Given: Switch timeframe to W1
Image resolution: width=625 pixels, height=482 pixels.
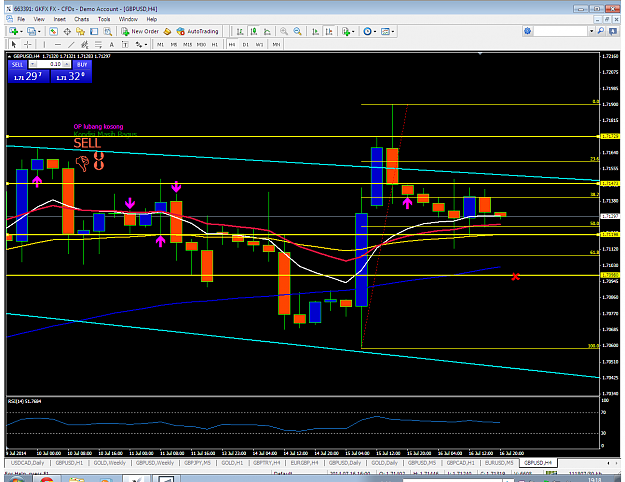Looking at the screenshot, I should click(x=259, y=45).
